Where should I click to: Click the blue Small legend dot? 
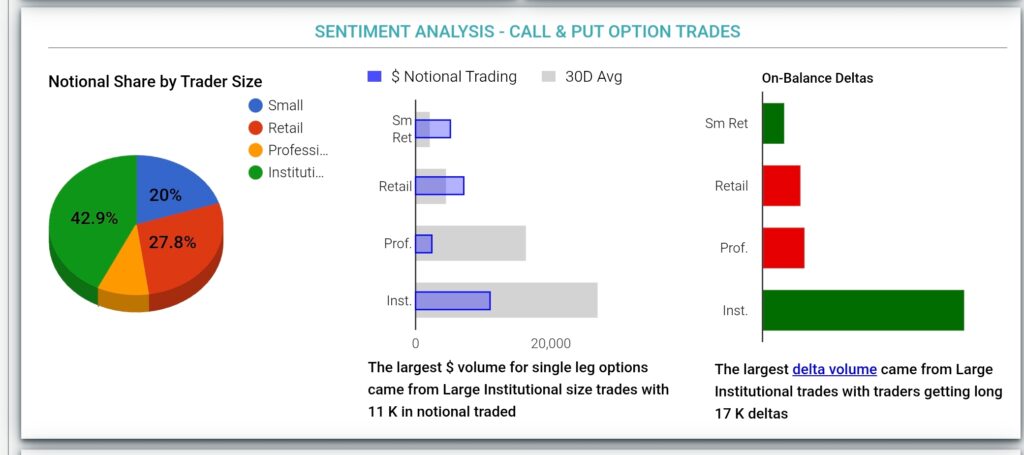pyautogui.click(x=256, y=105)
